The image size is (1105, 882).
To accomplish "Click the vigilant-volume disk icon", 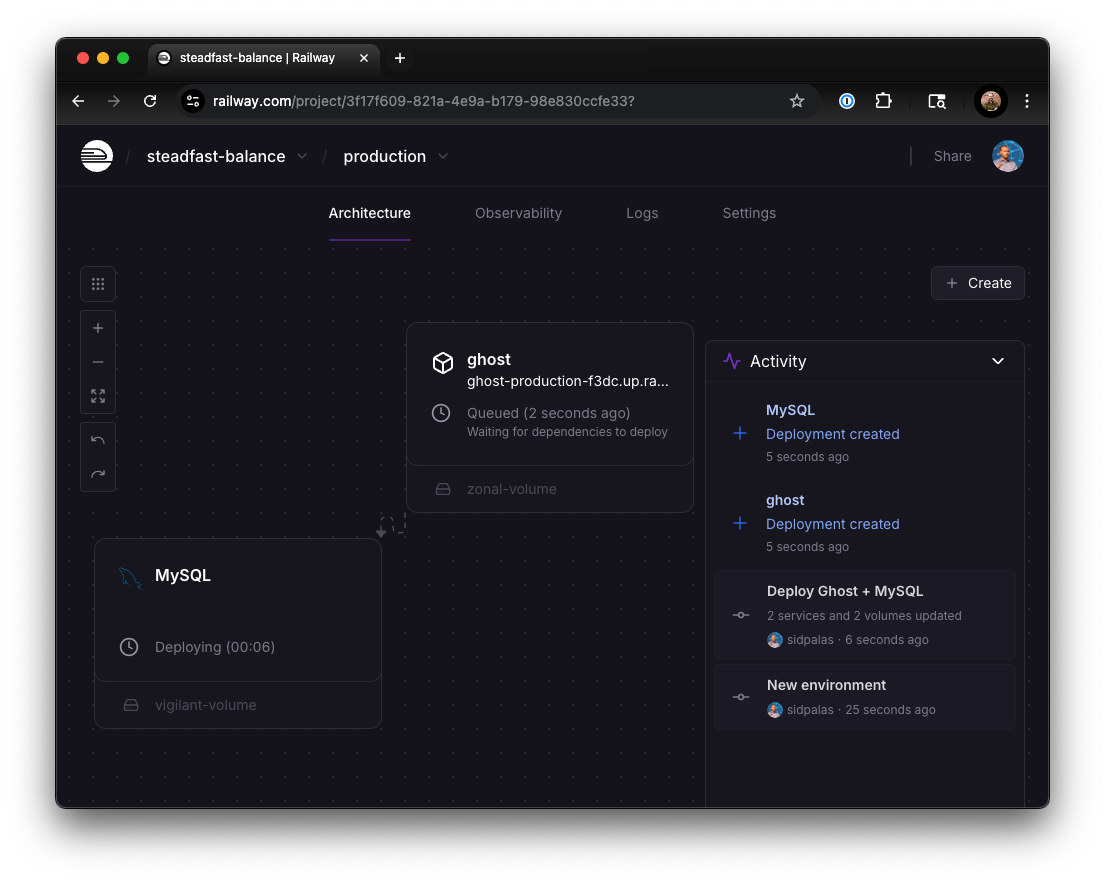I will point(131,705).
